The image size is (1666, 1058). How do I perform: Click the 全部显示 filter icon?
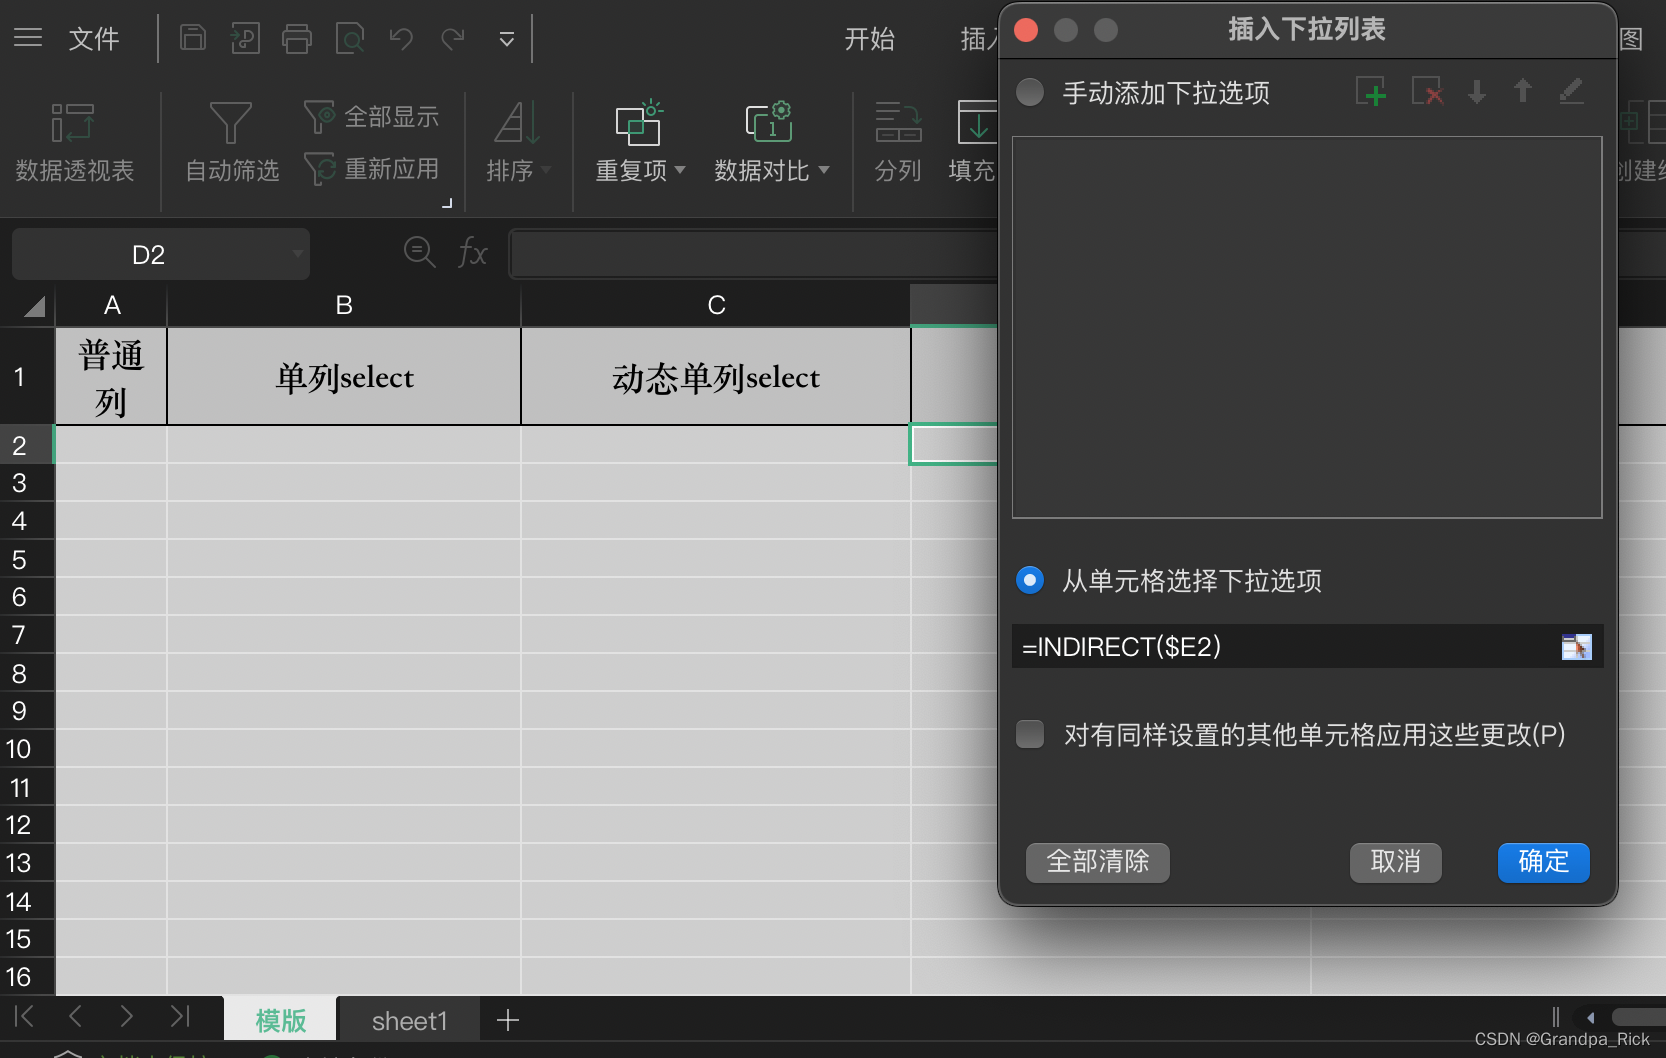(x=318, y=116)
